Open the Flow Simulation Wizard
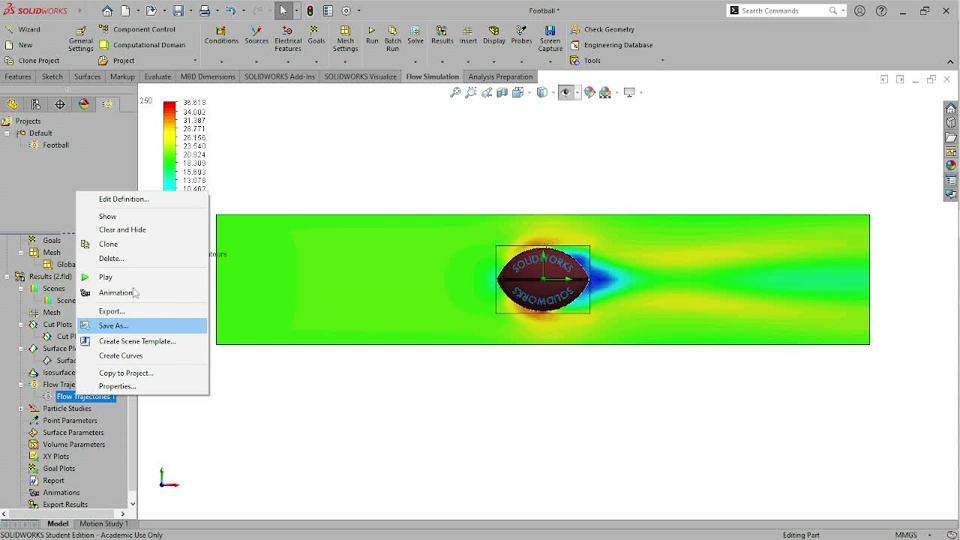Viewport: 960px width, 540px height. 23,29
